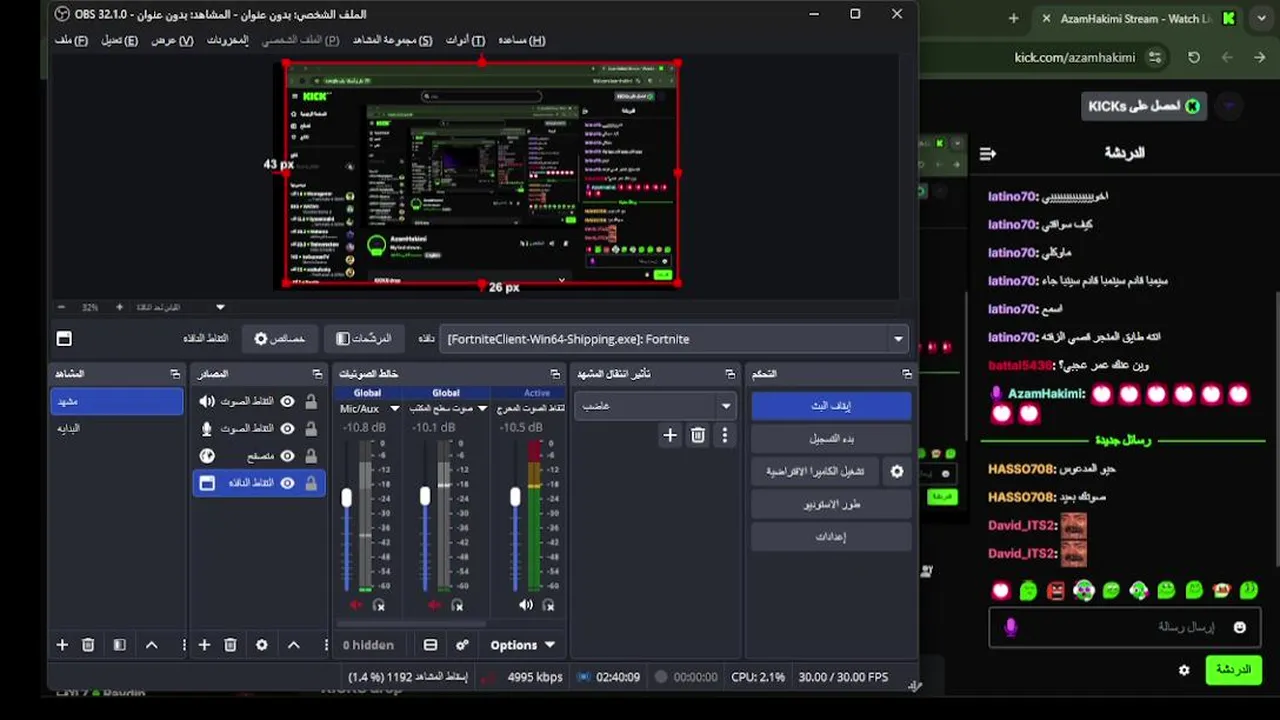
Task: Hide the microphone audio capture source
Action: pos(287,428)
